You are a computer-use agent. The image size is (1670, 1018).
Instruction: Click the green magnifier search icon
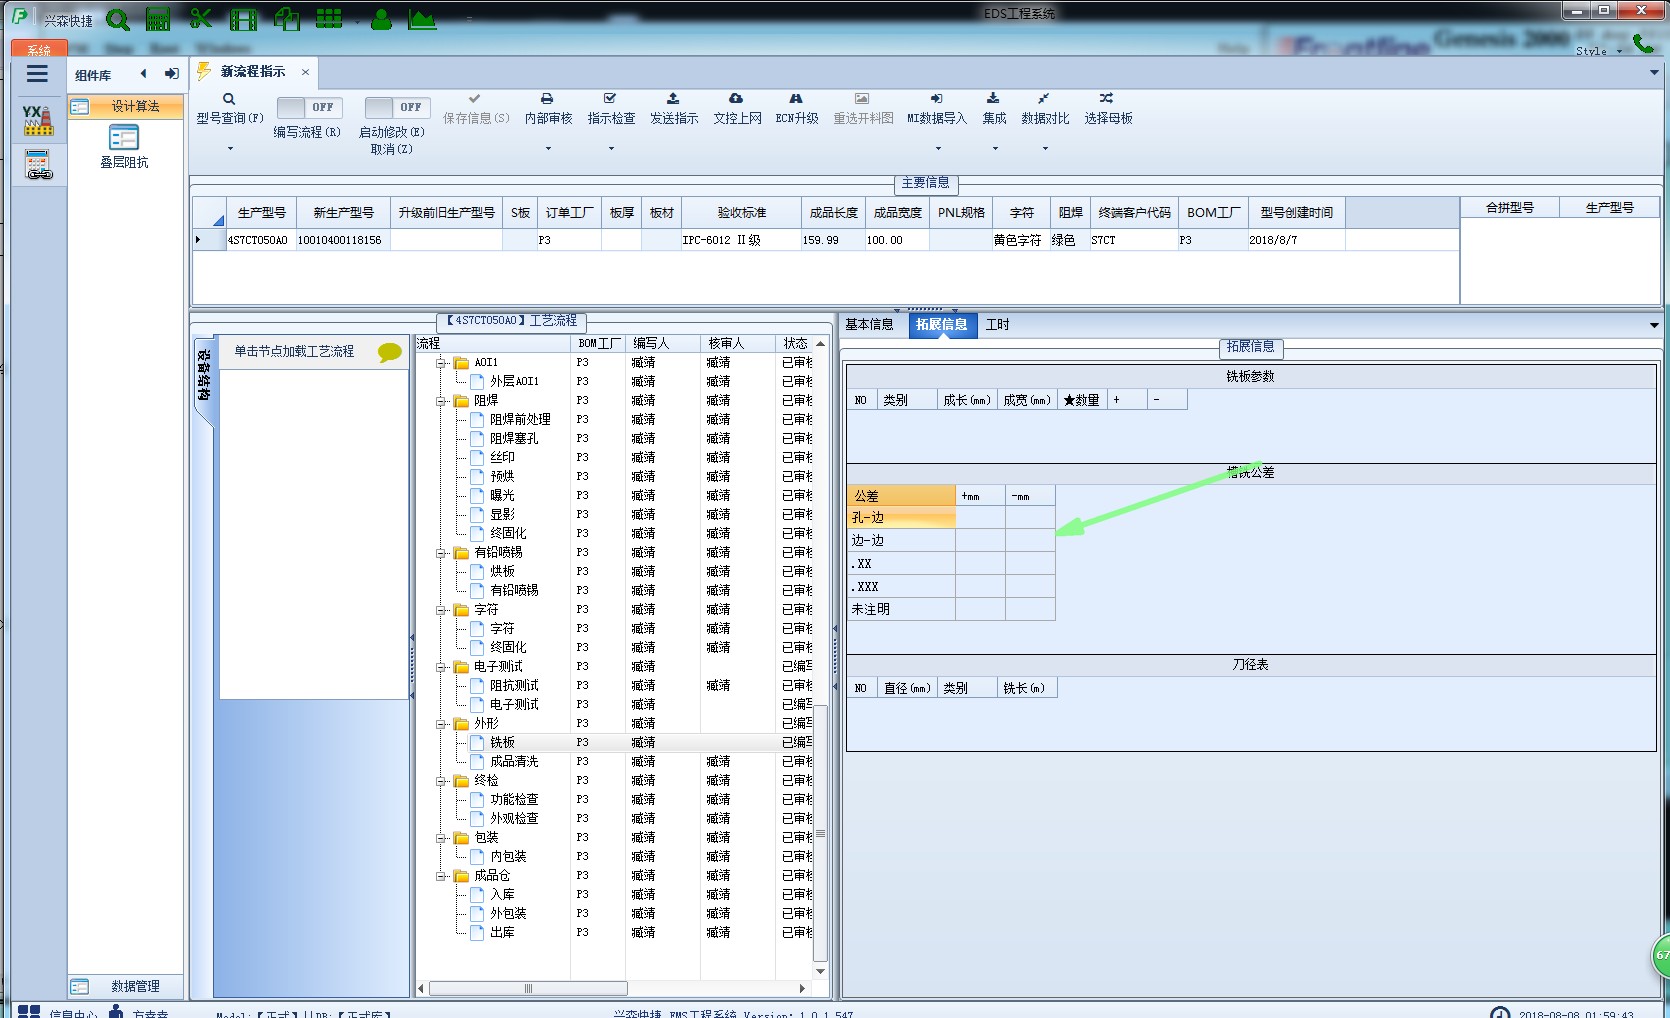[118, 19]
